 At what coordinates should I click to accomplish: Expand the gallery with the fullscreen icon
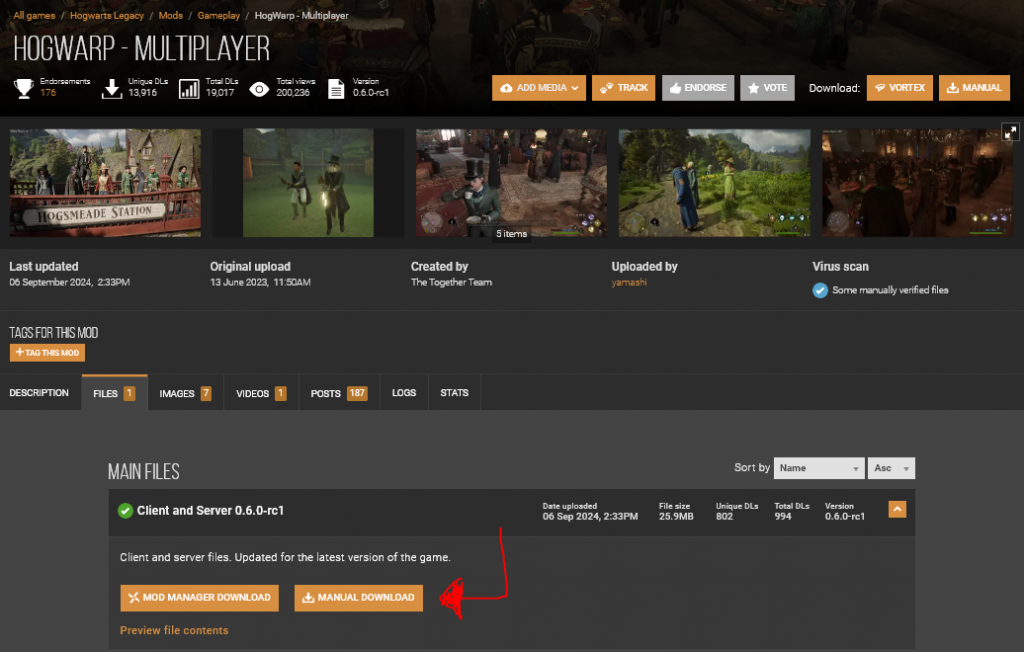click(1011, 131)
